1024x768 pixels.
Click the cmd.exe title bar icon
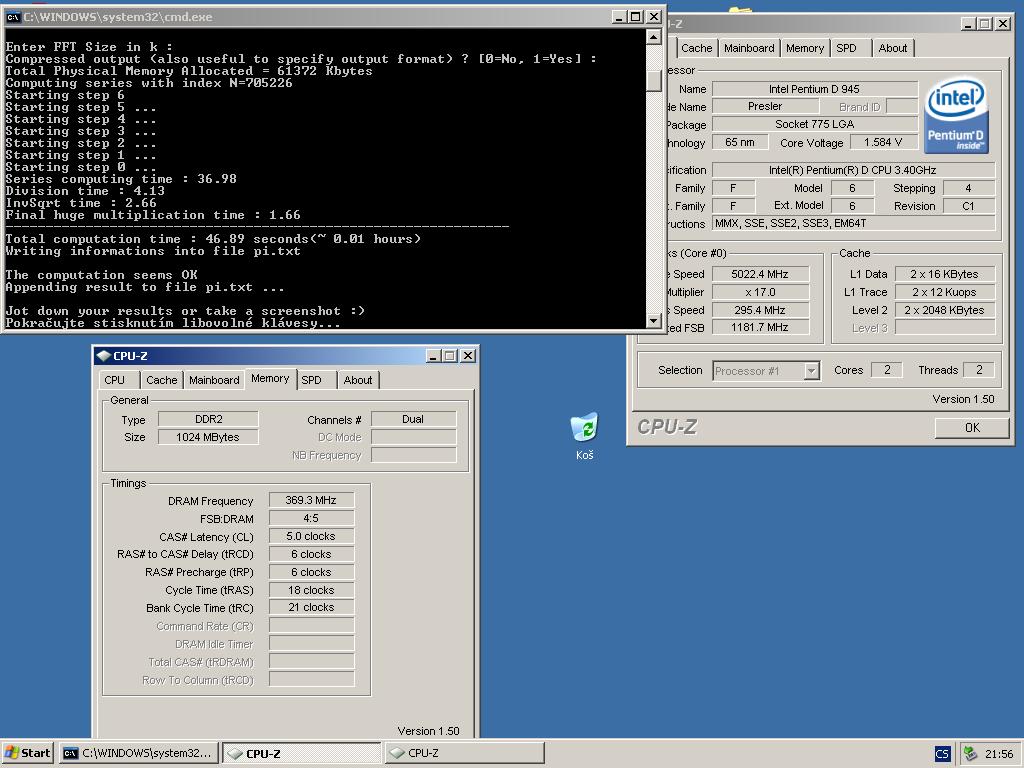tap(12, 17)
